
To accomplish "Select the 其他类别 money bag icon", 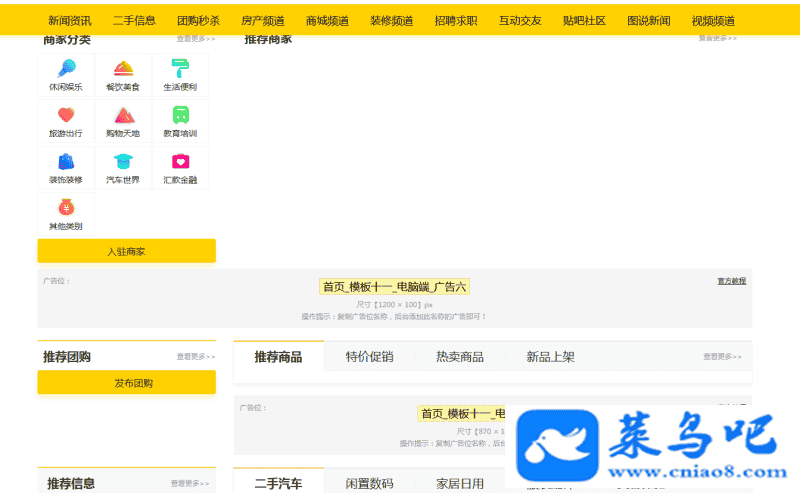I will 66,208.
